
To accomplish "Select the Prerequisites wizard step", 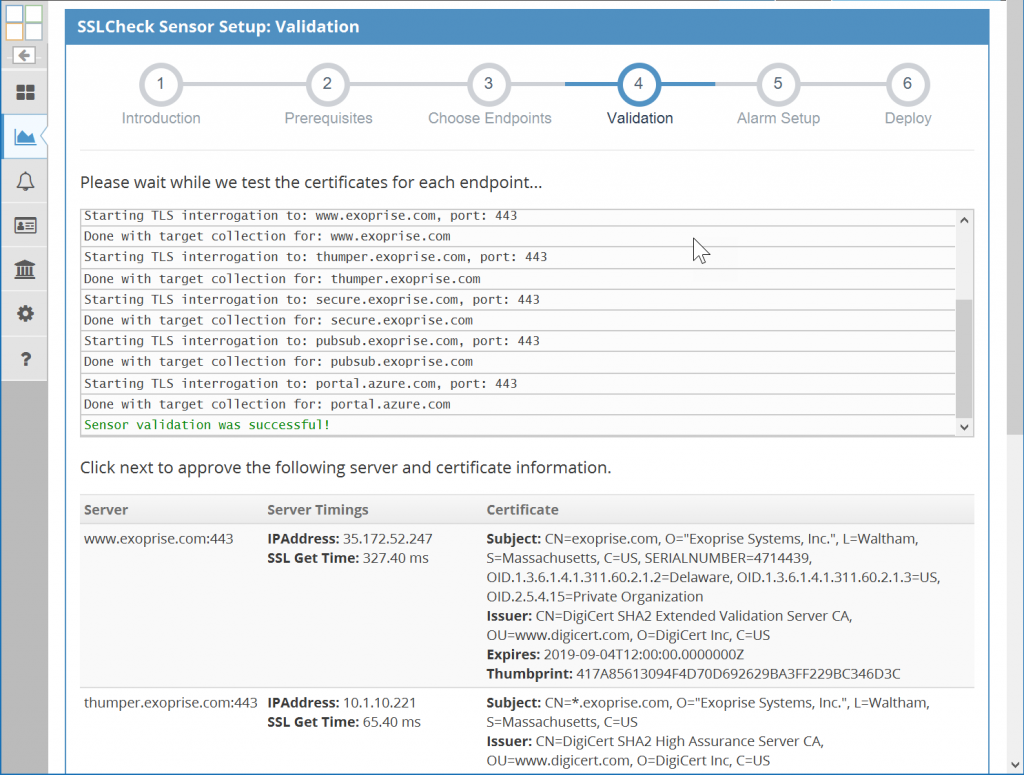I will [x=328, y=85].
